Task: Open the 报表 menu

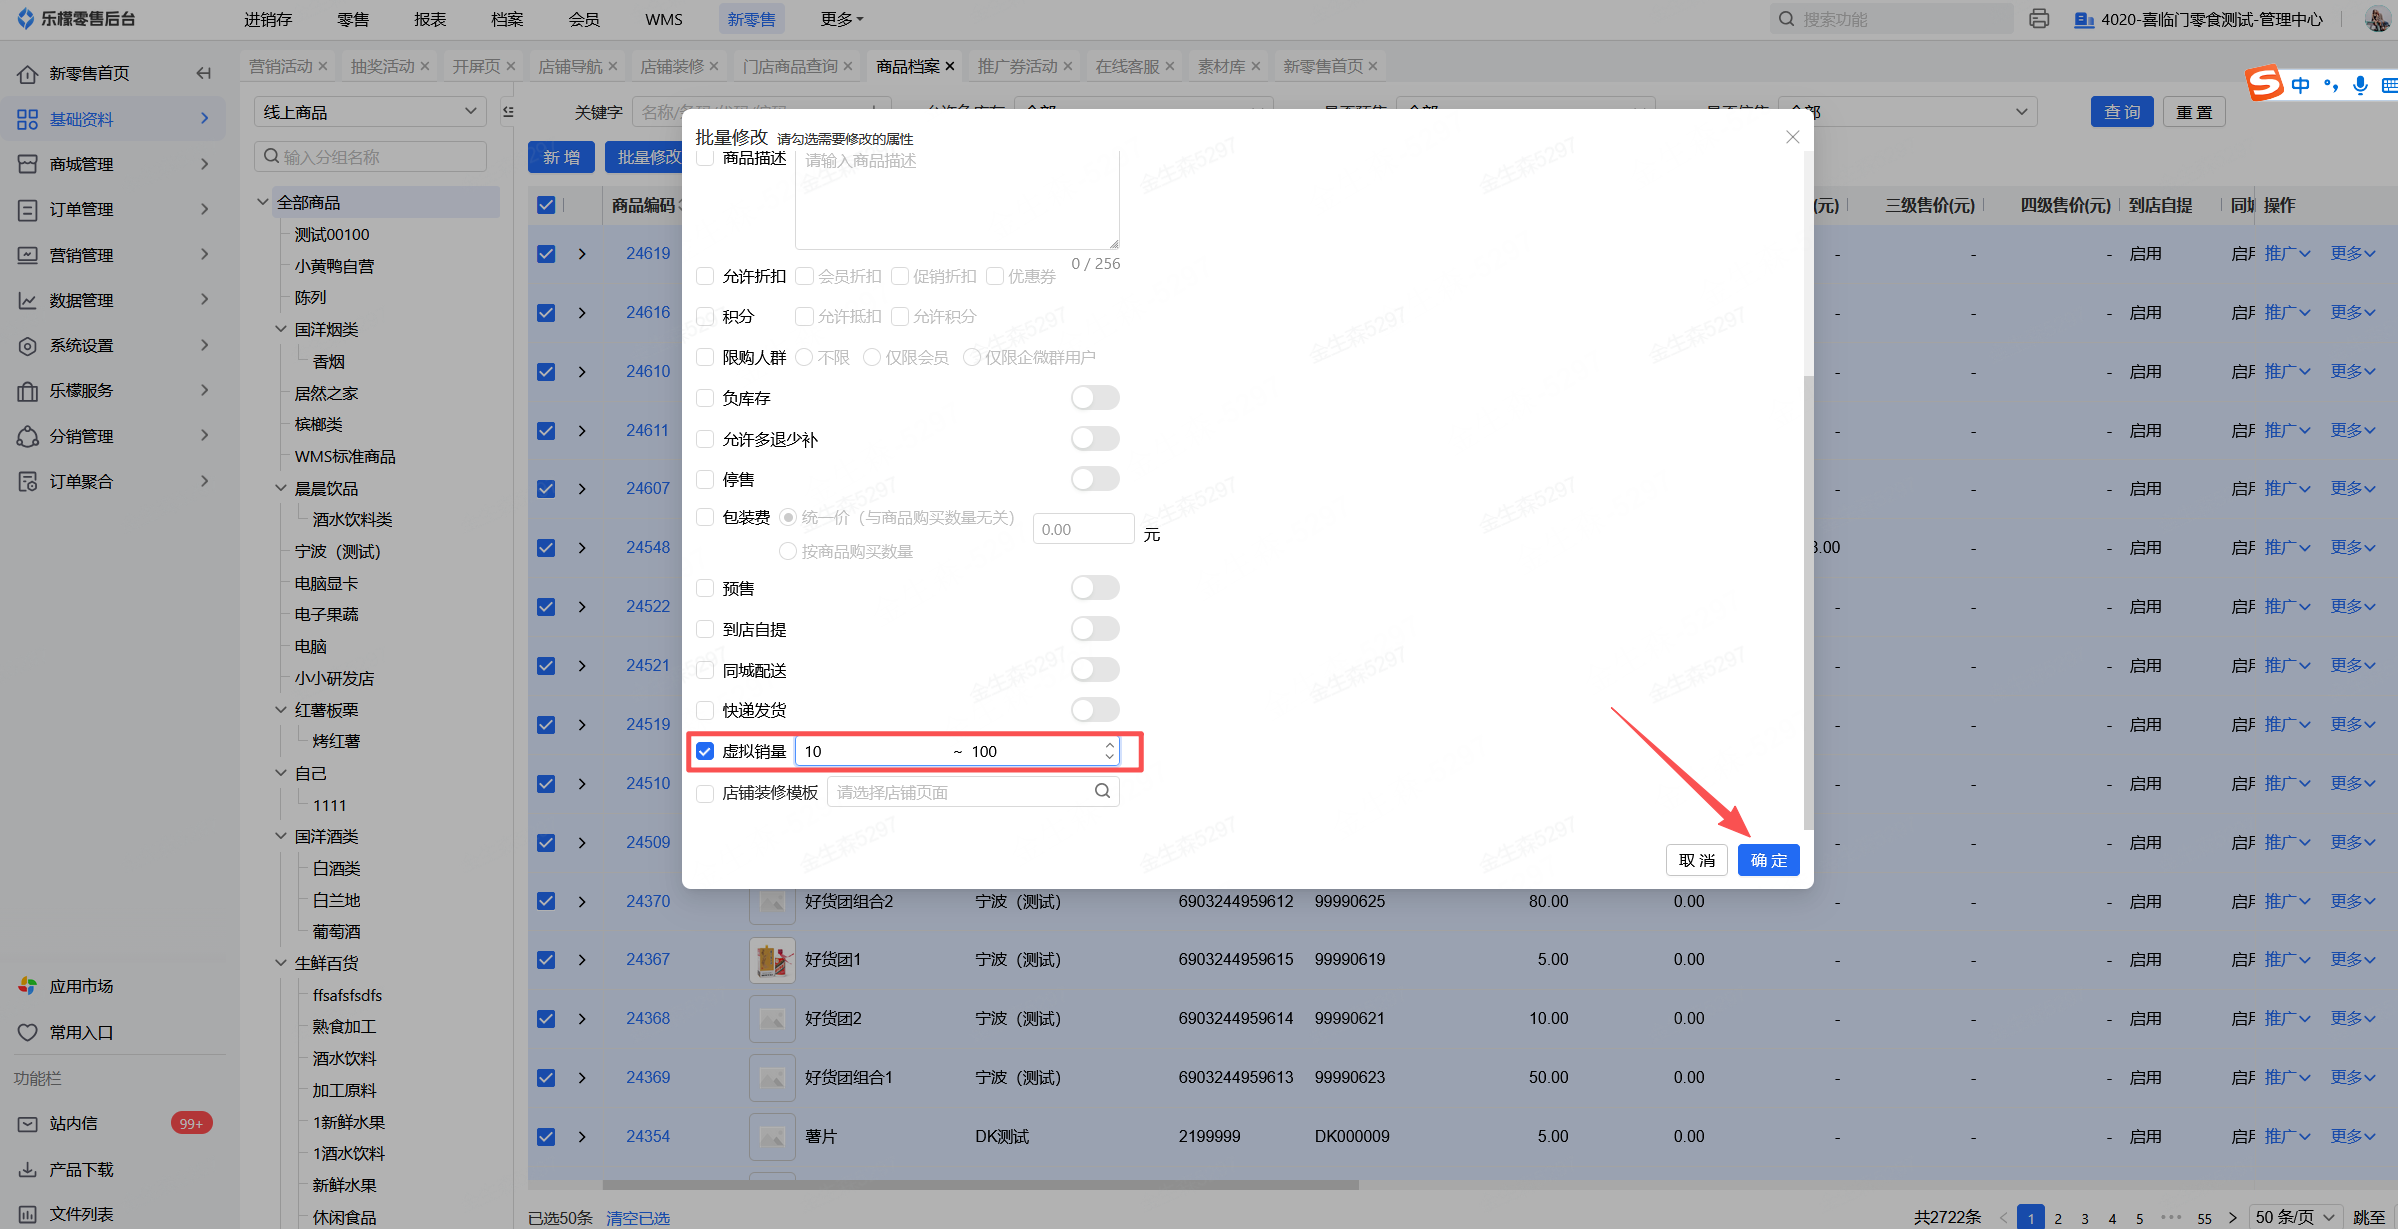Action: pos(430,19)
